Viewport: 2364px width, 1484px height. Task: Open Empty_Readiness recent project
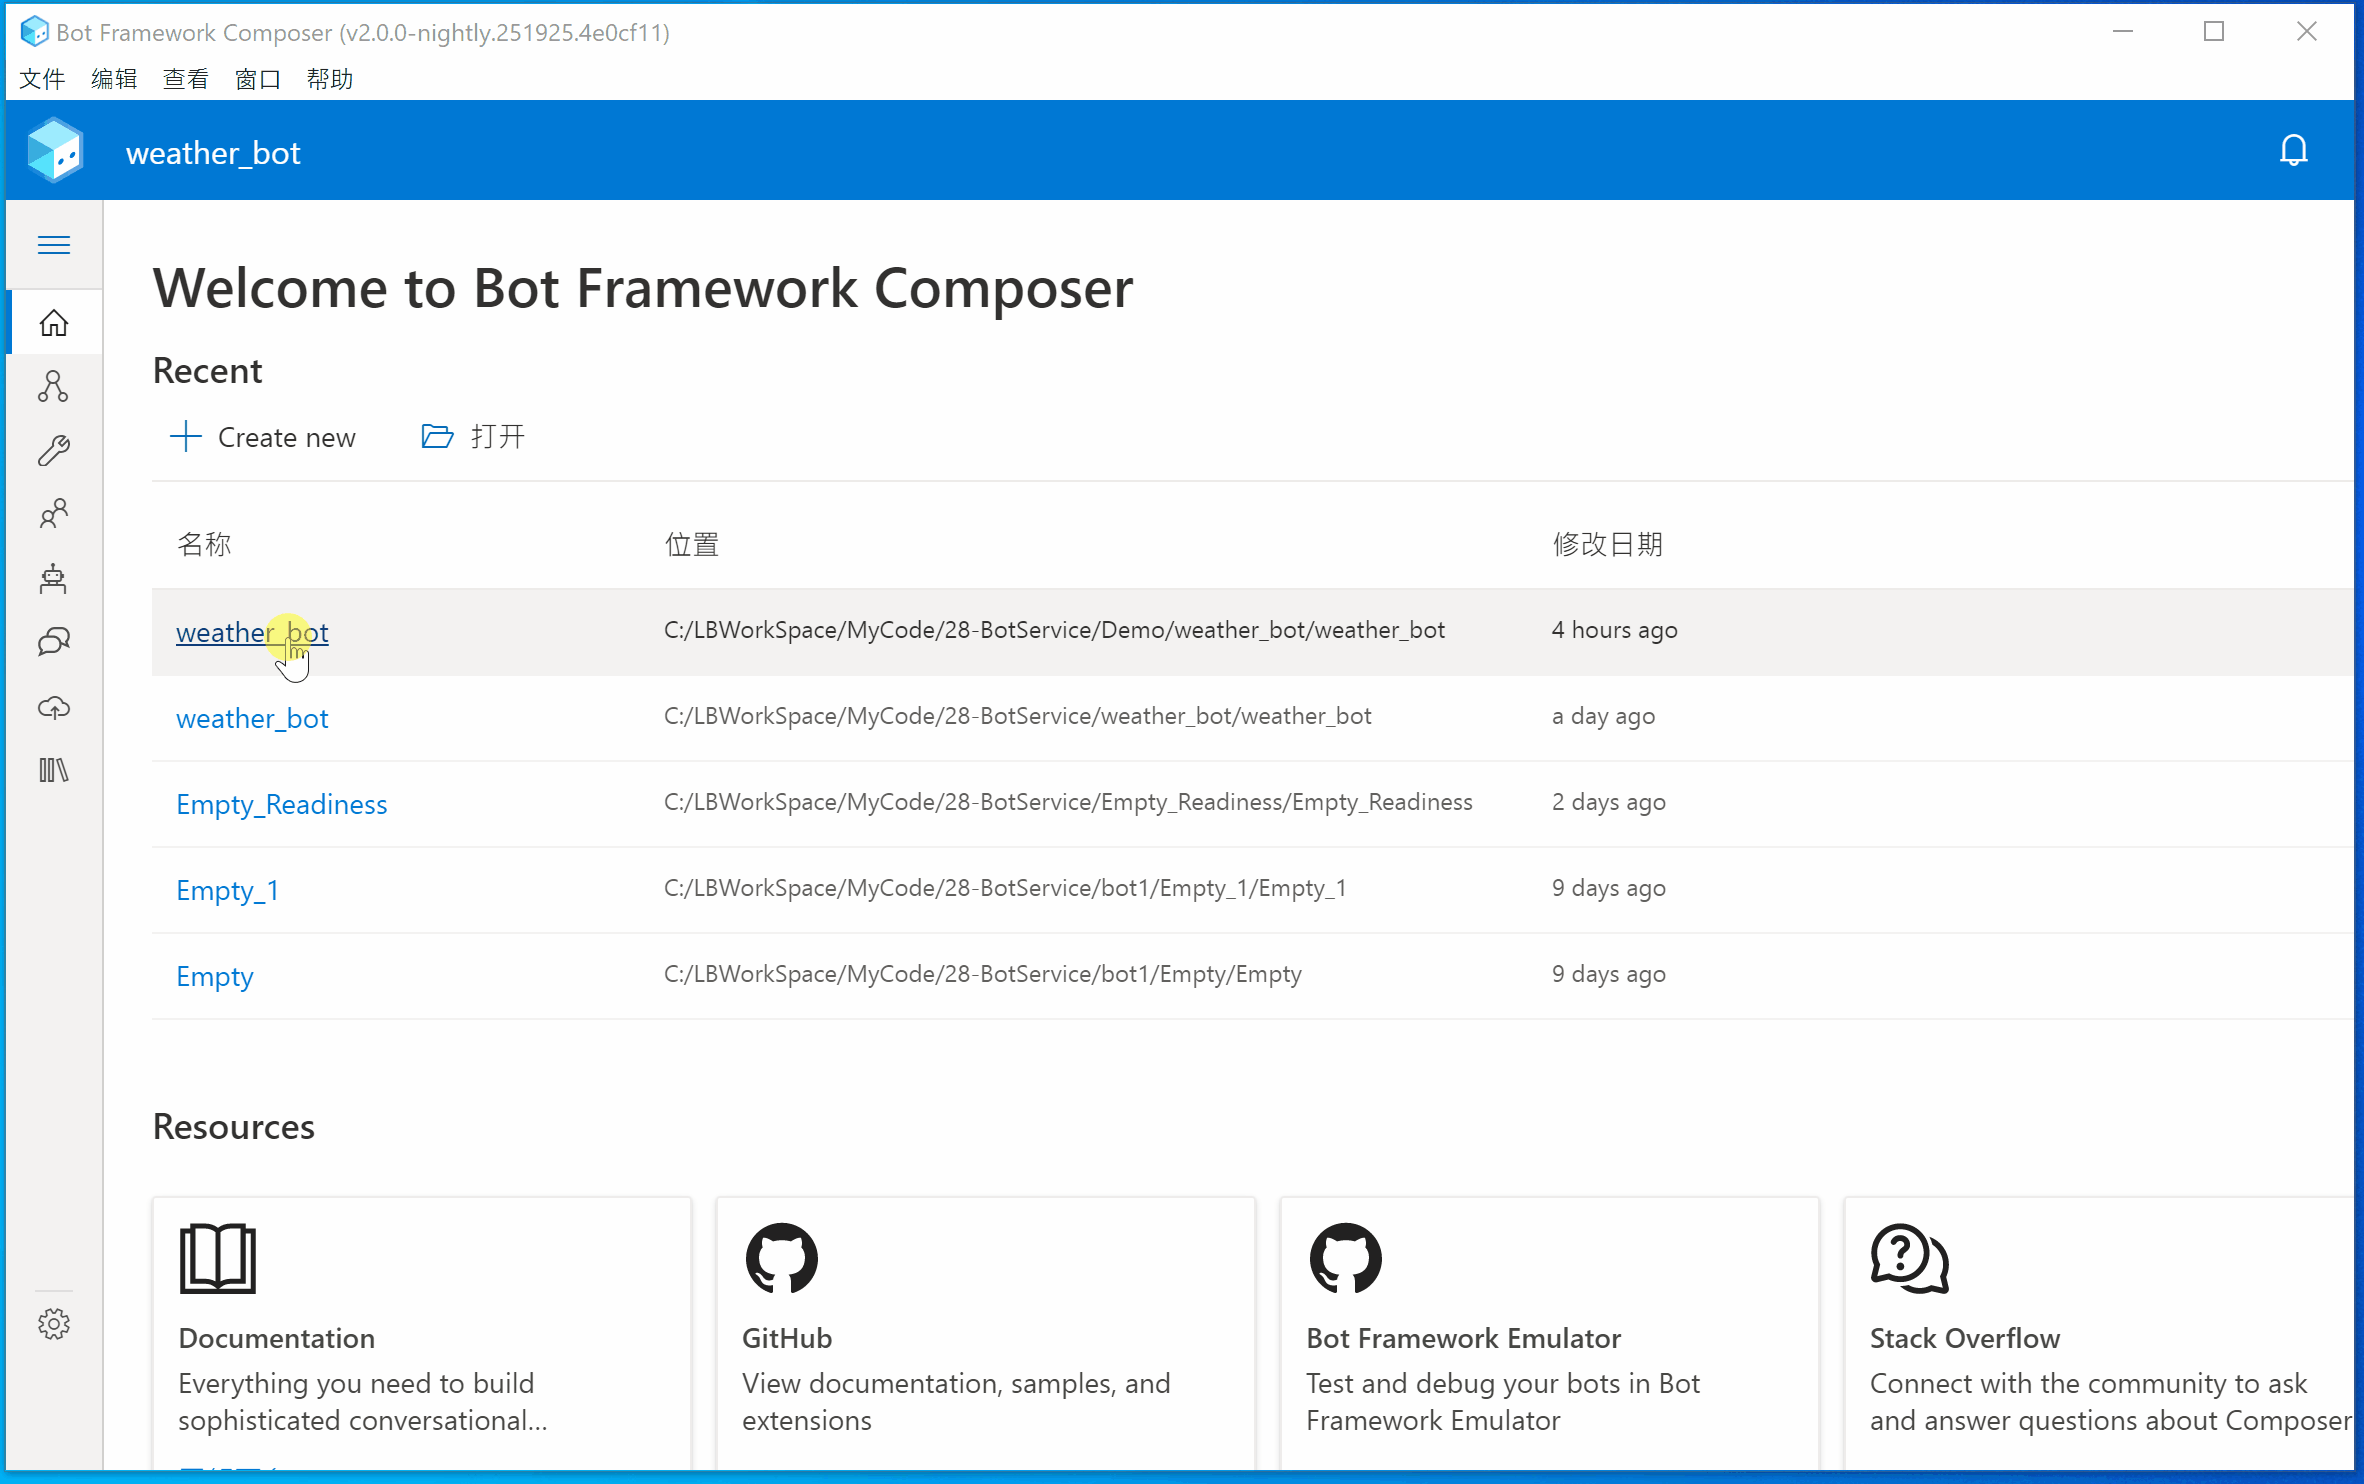pyautogui.click(x=281, y=804)
